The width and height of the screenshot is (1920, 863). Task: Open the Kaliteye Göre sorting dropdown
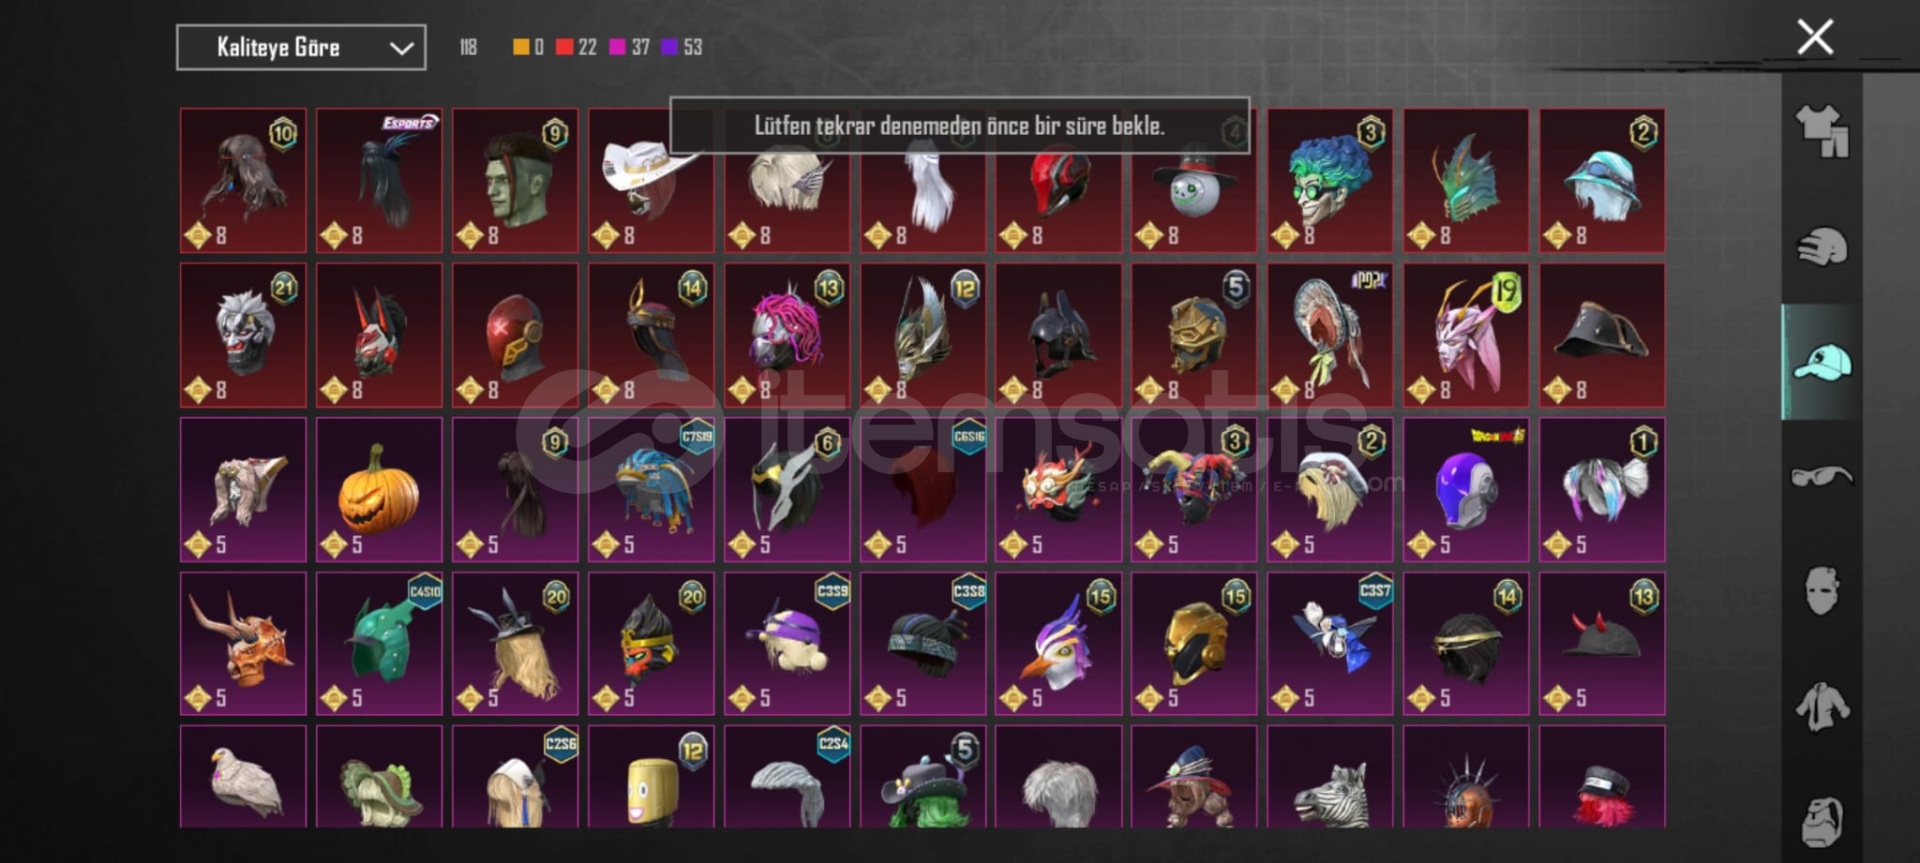click(301, 47)
